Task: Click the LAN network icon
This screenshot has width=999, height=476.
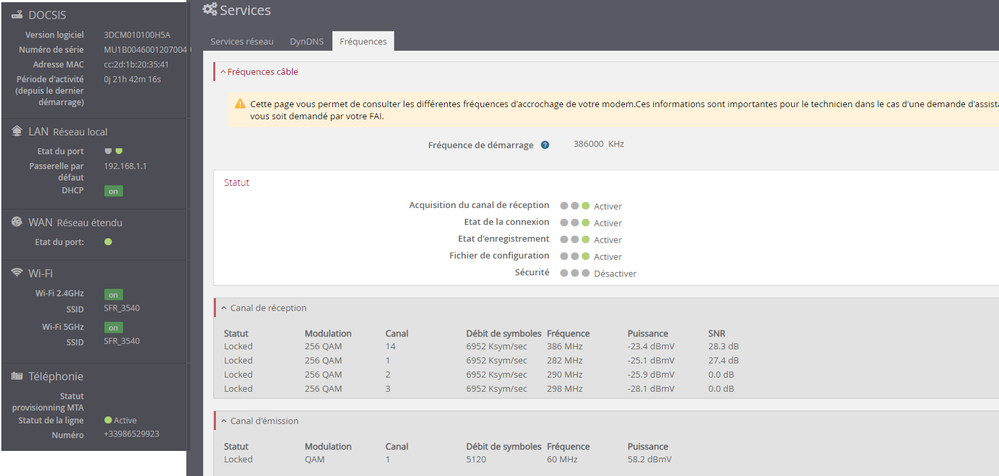Action: point(17,131)
